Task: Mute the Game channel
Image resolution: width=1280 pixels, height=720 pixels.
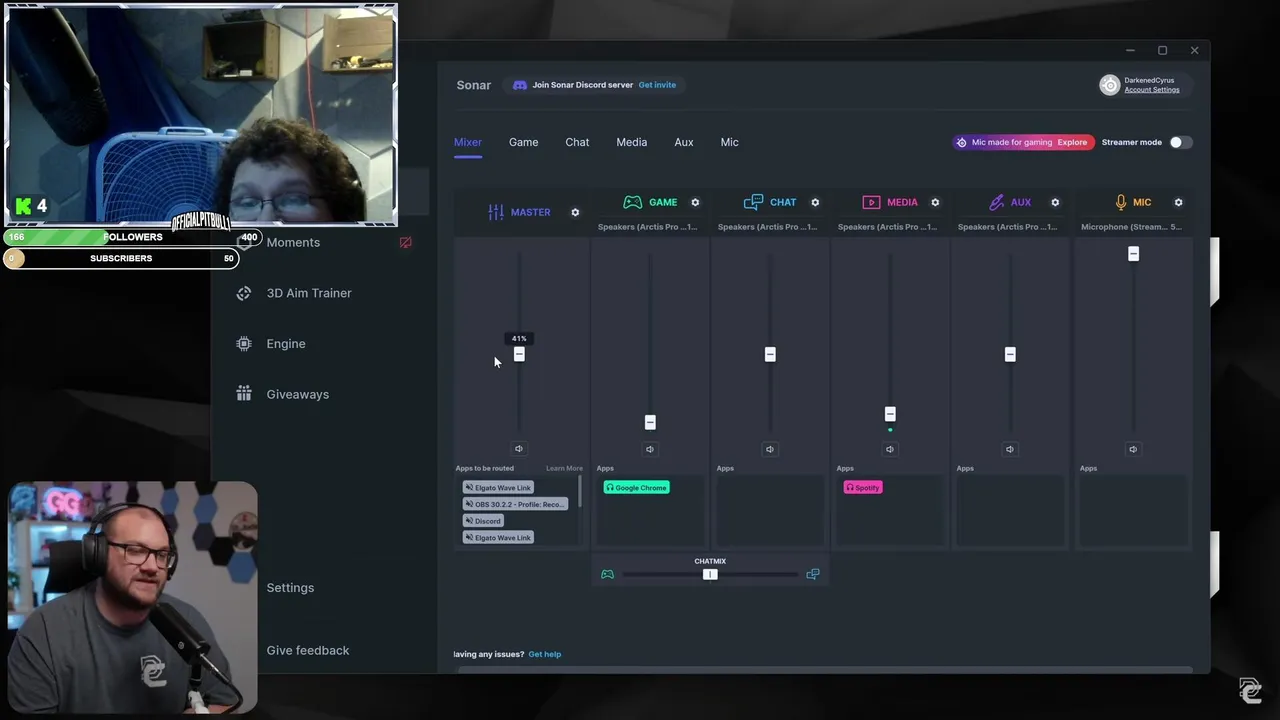Action: point(650,449)
